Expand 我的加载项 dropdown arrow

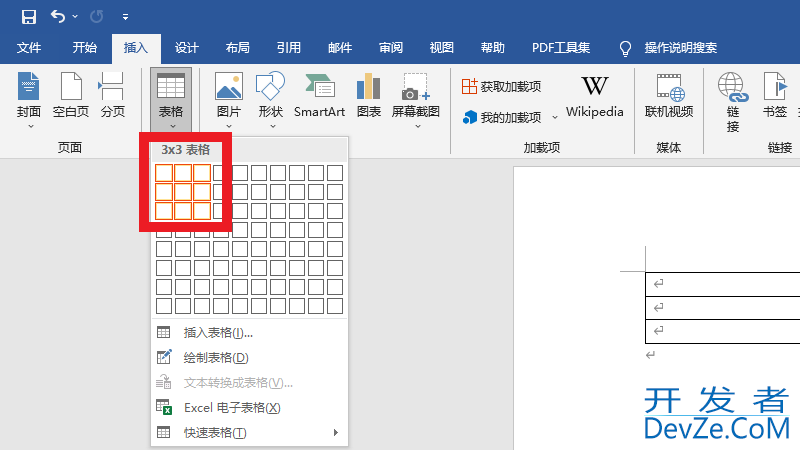(x=555, y=117)
